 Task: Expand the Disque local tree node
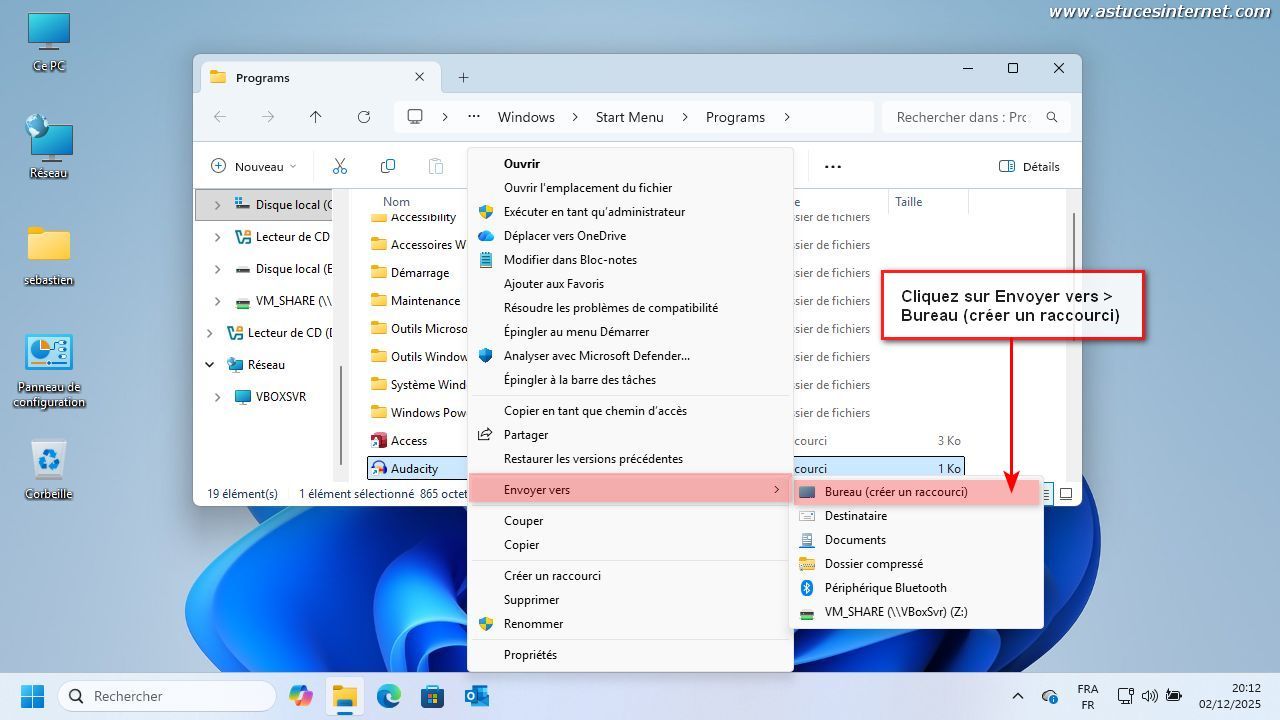(217, 205)
